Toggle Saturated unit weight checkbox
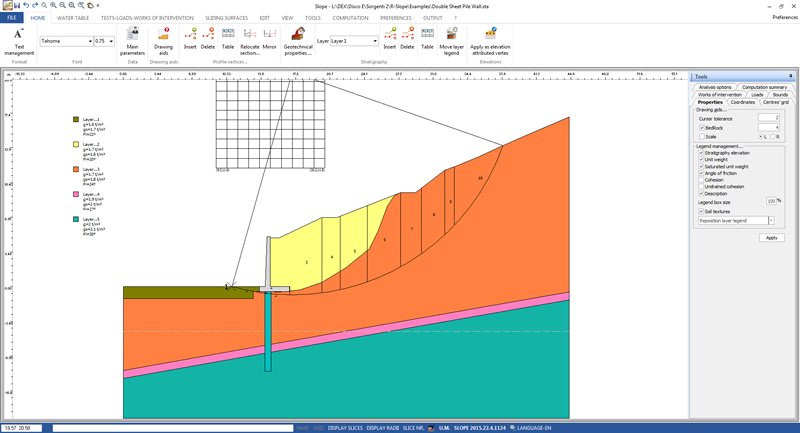The width and height of the screenshot is (800, 433). coord(701,166)
